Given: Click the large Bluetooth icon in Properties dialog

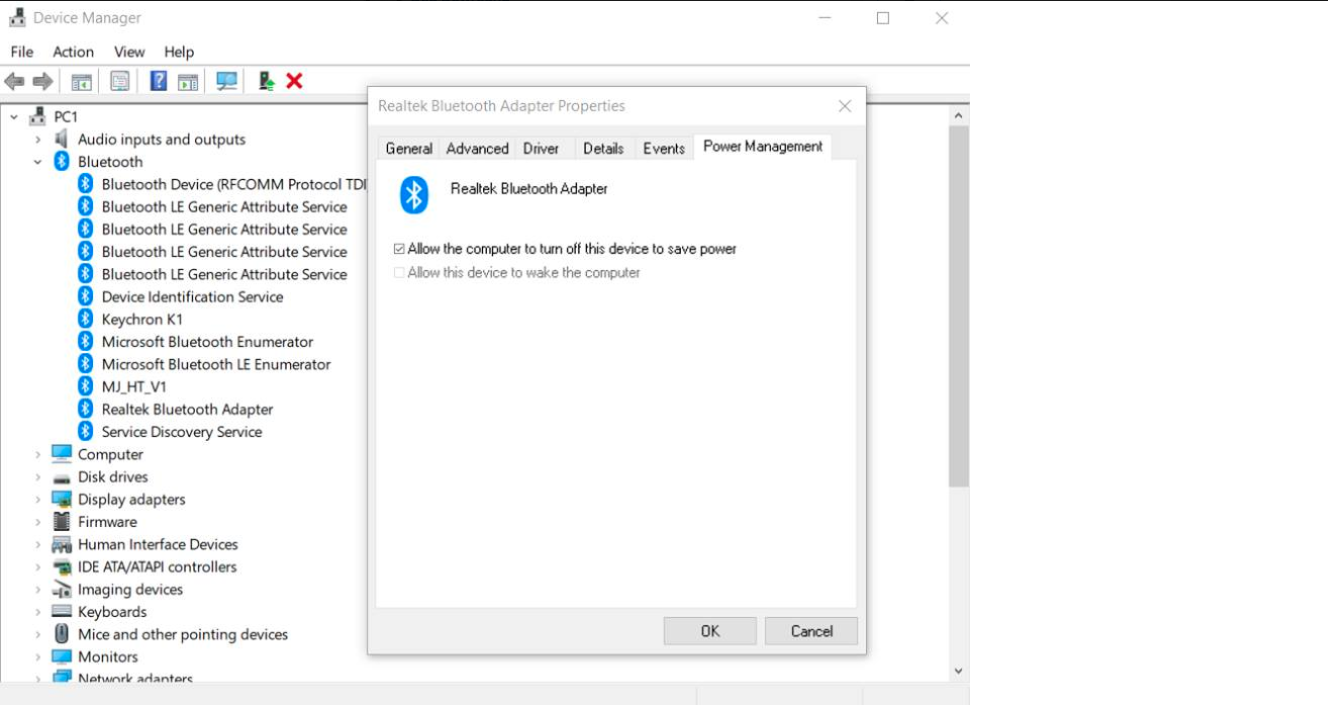Looking at the screenshot, I should [414, 195].
